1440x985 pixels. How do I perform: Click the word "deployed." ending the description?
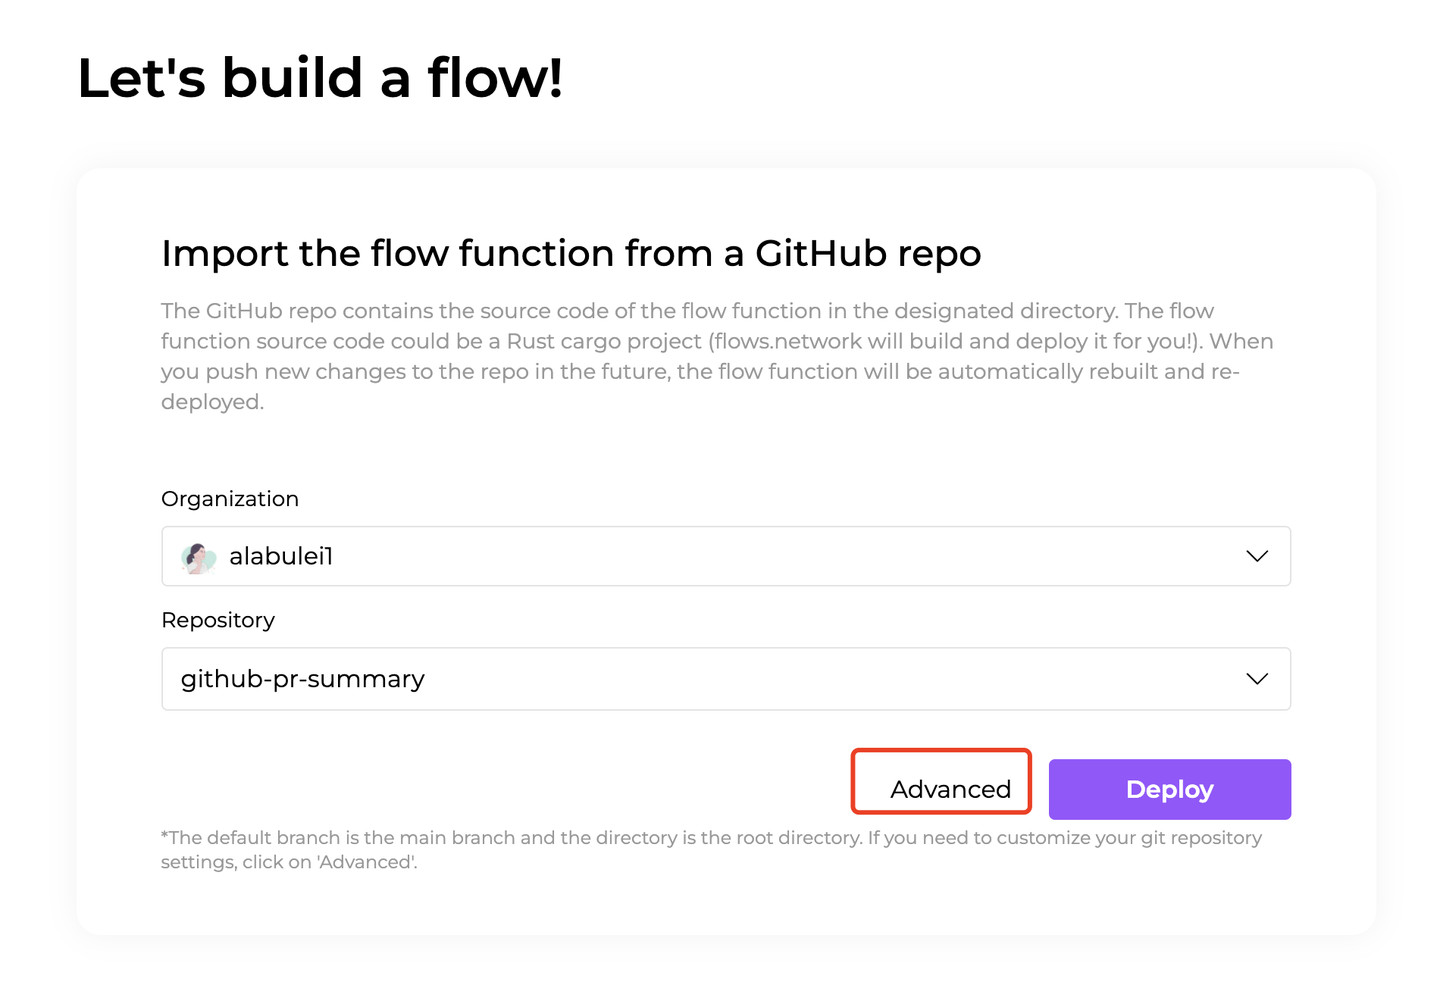tap(212, 402)
